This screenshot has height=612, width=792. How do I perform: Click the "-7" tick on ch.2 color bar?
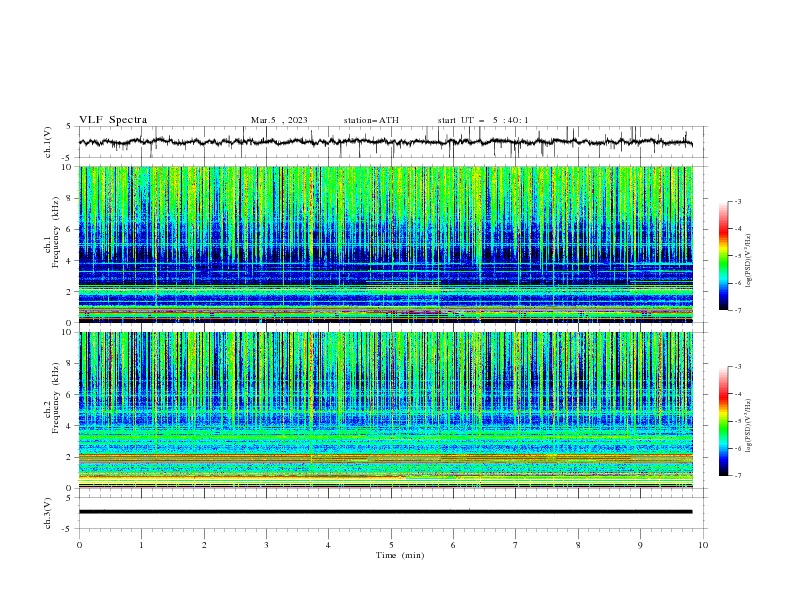(x=737, y=476)
